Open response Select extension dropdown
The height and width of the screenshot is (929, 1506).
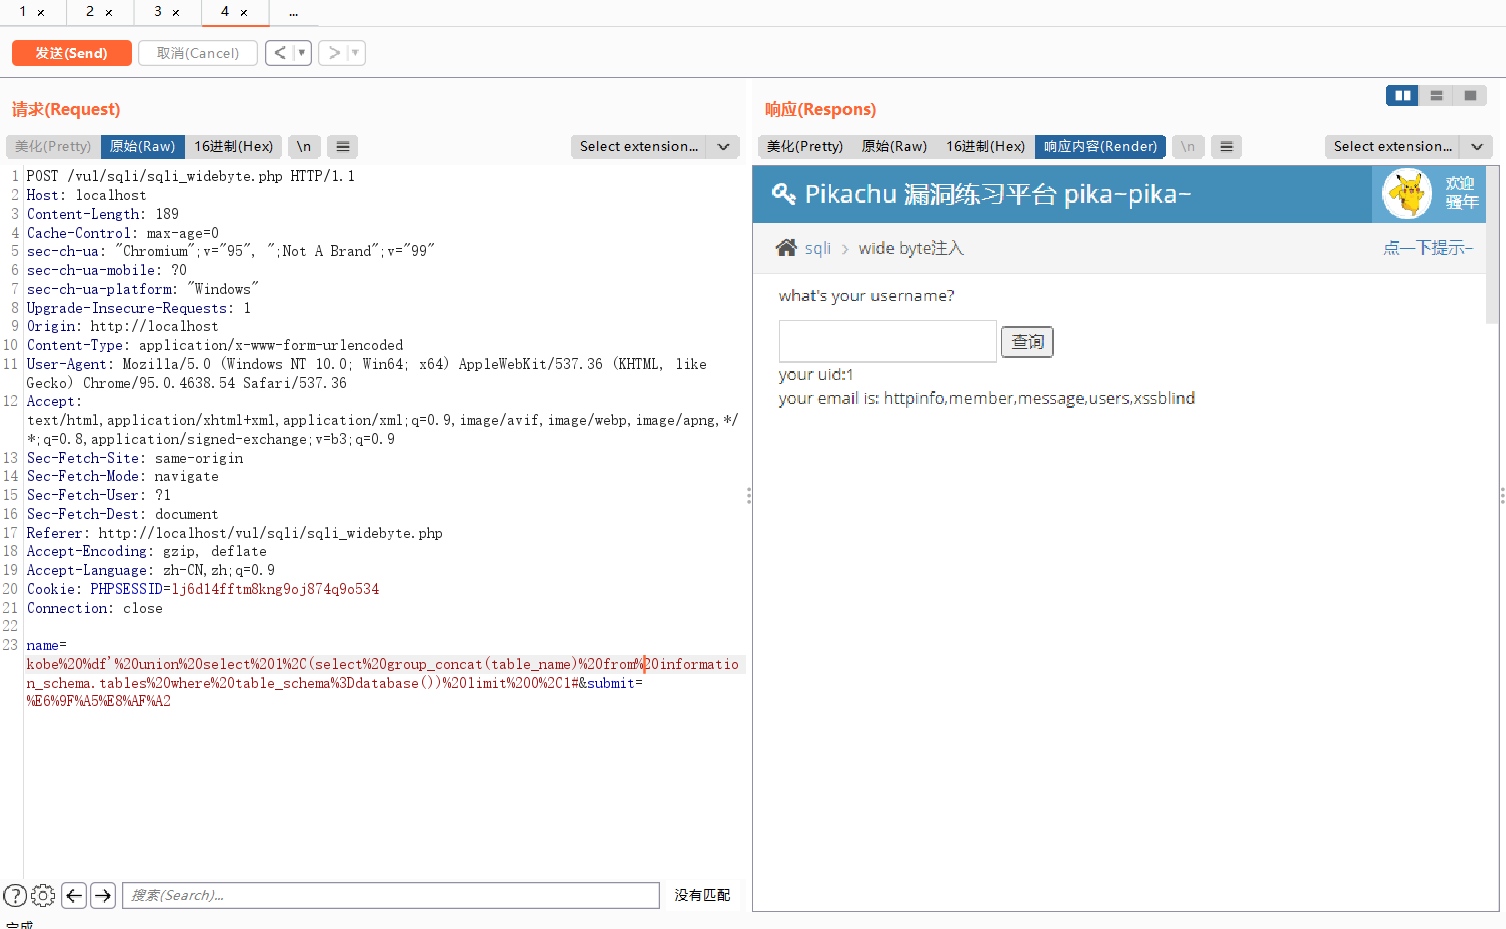pos(1393,146)
